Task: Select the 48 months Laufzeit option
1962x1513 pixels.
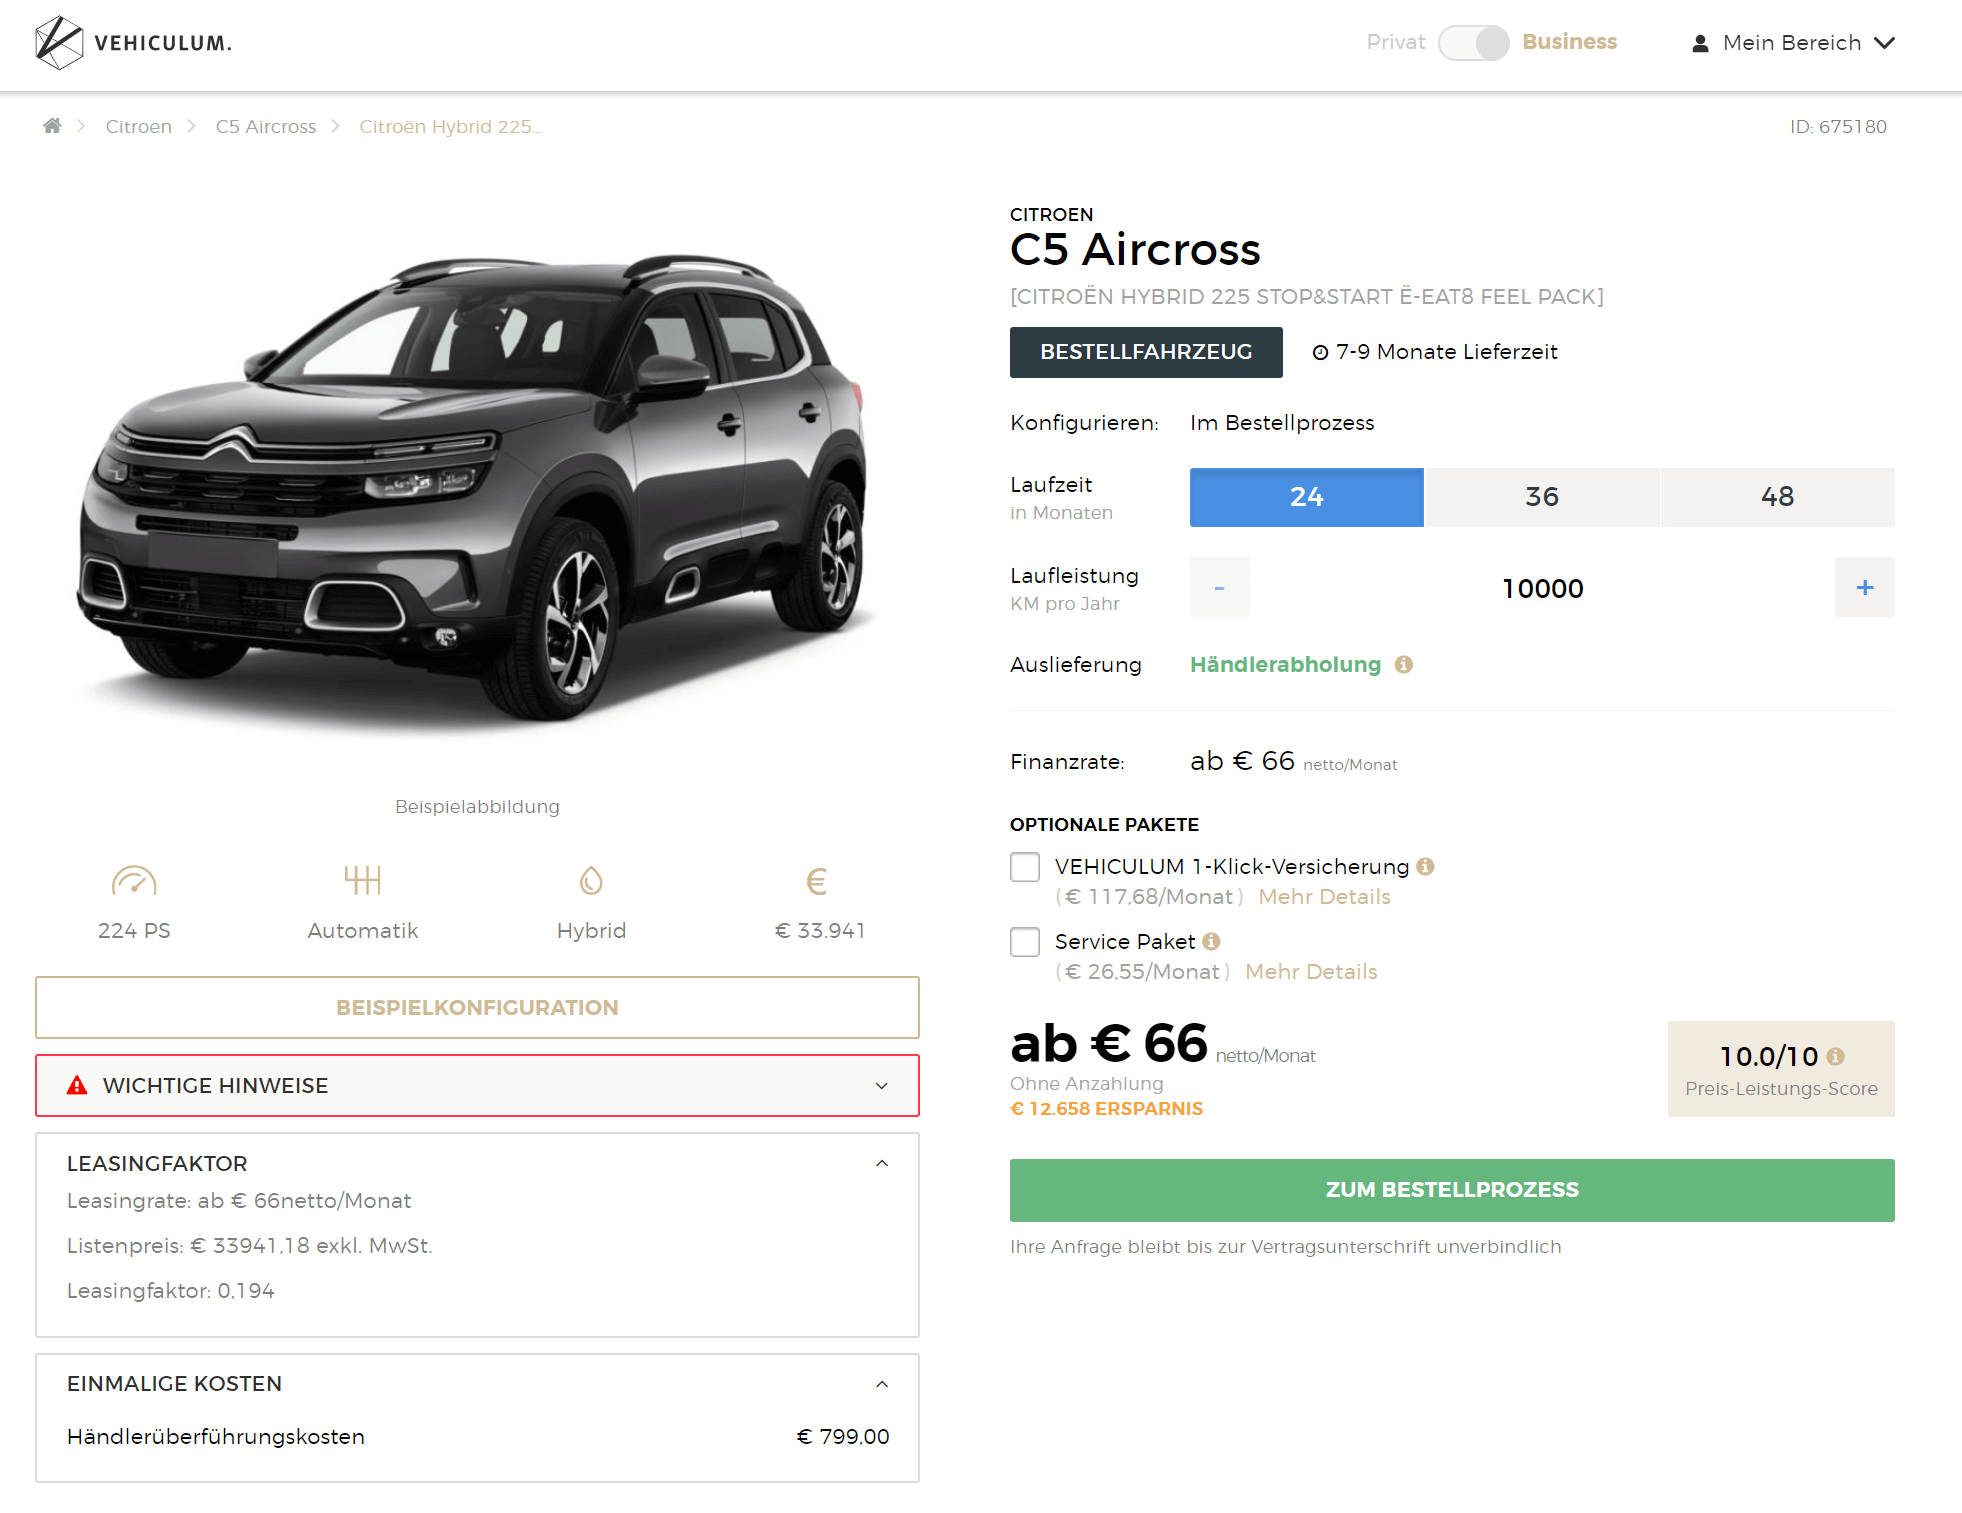Action: click(x=1778, y=497)
